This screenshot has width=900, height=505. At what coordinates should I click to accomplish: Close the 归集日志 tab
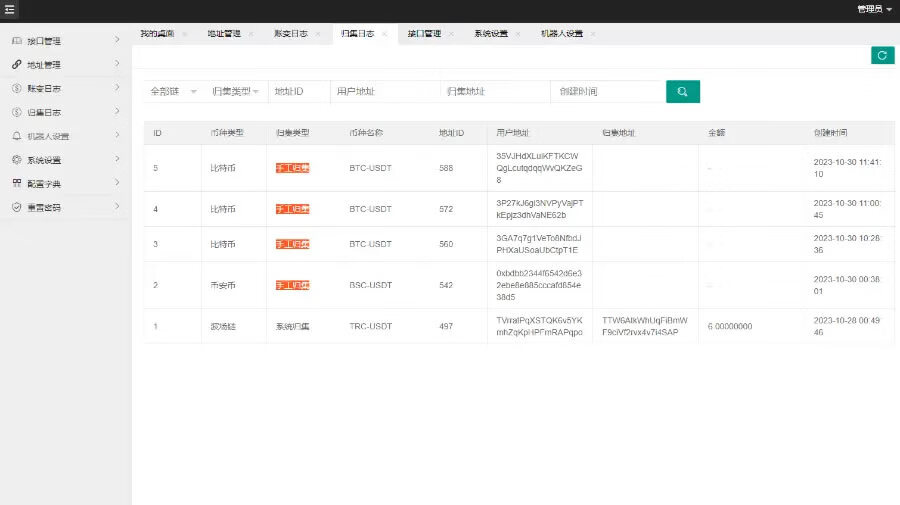tap(385, 34)
